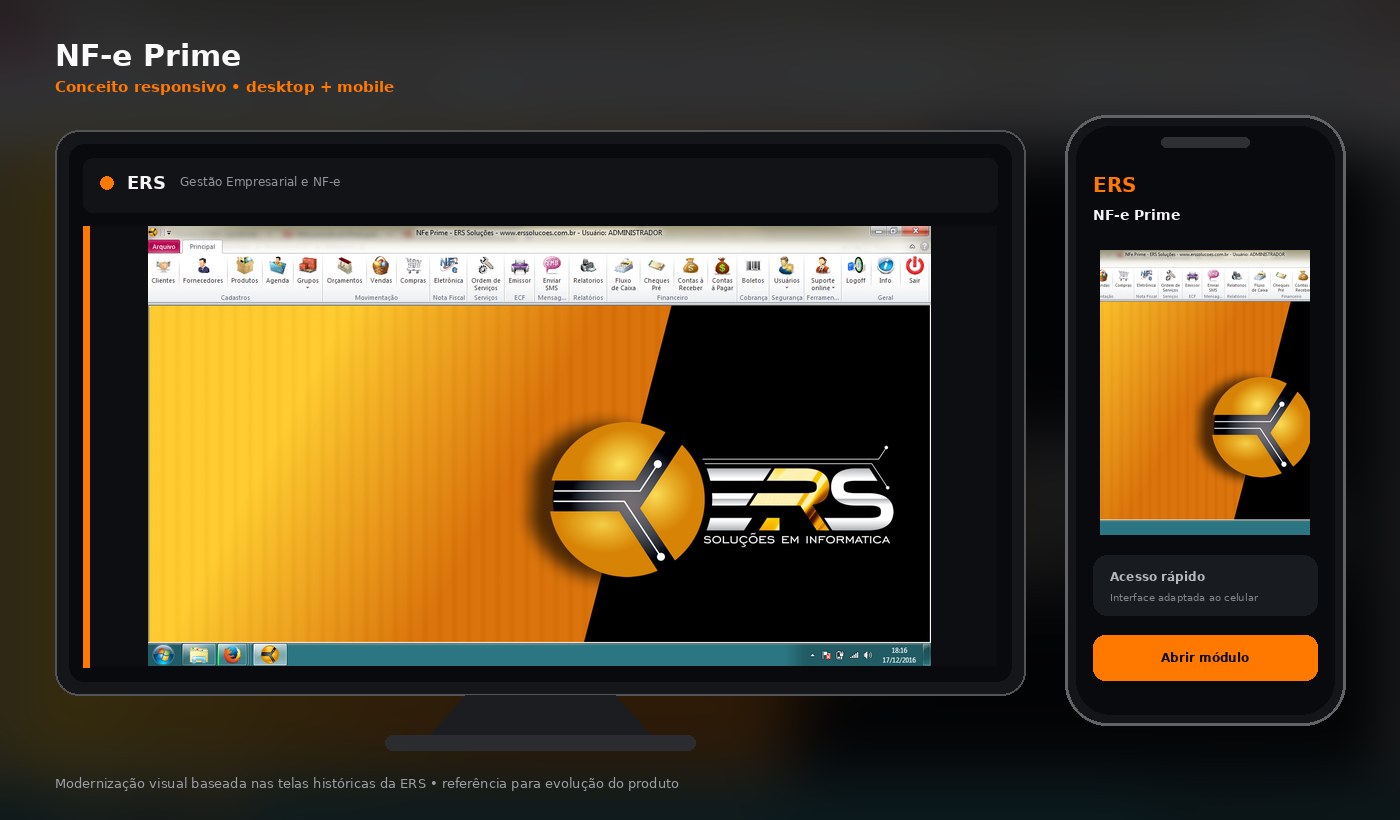
Task: Open Emissor on the phone screen
Action: pos(1192,279)
